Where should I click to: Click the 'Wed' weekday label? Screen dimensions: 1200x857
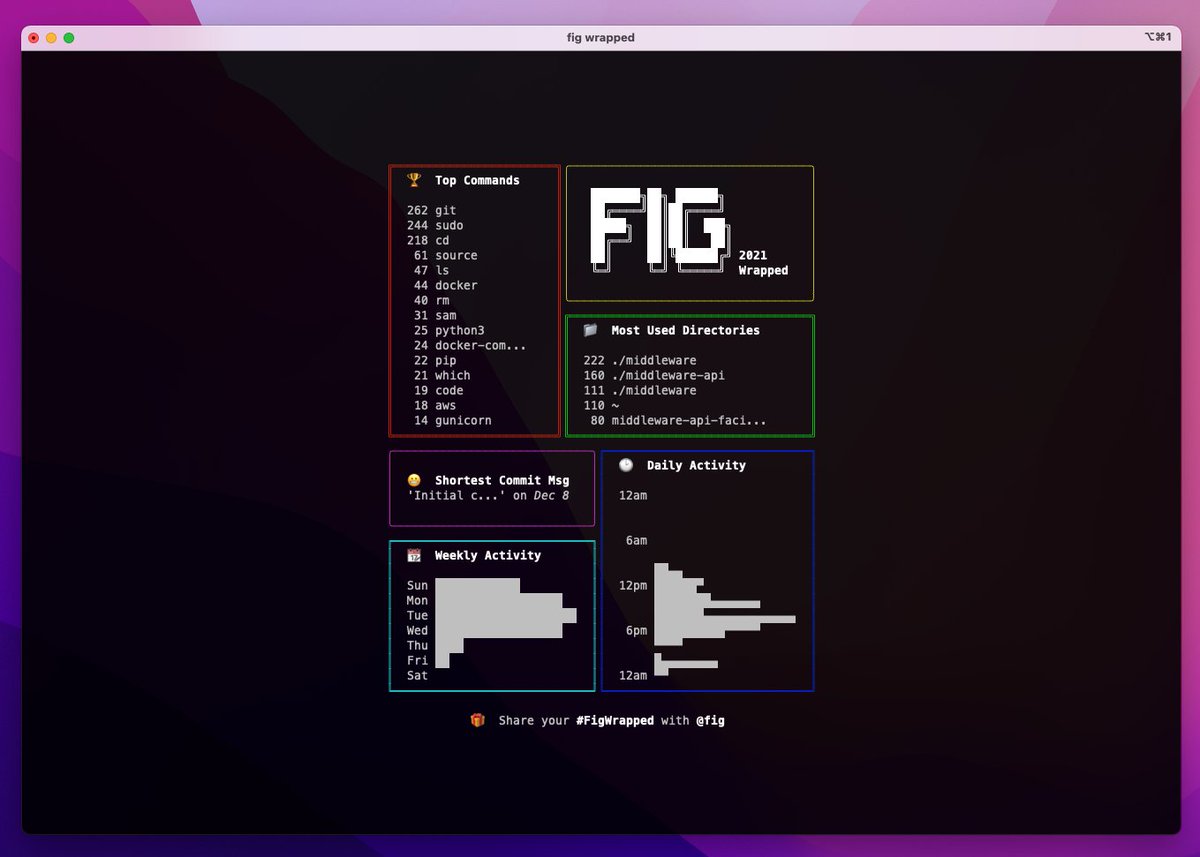click(417, 630)
